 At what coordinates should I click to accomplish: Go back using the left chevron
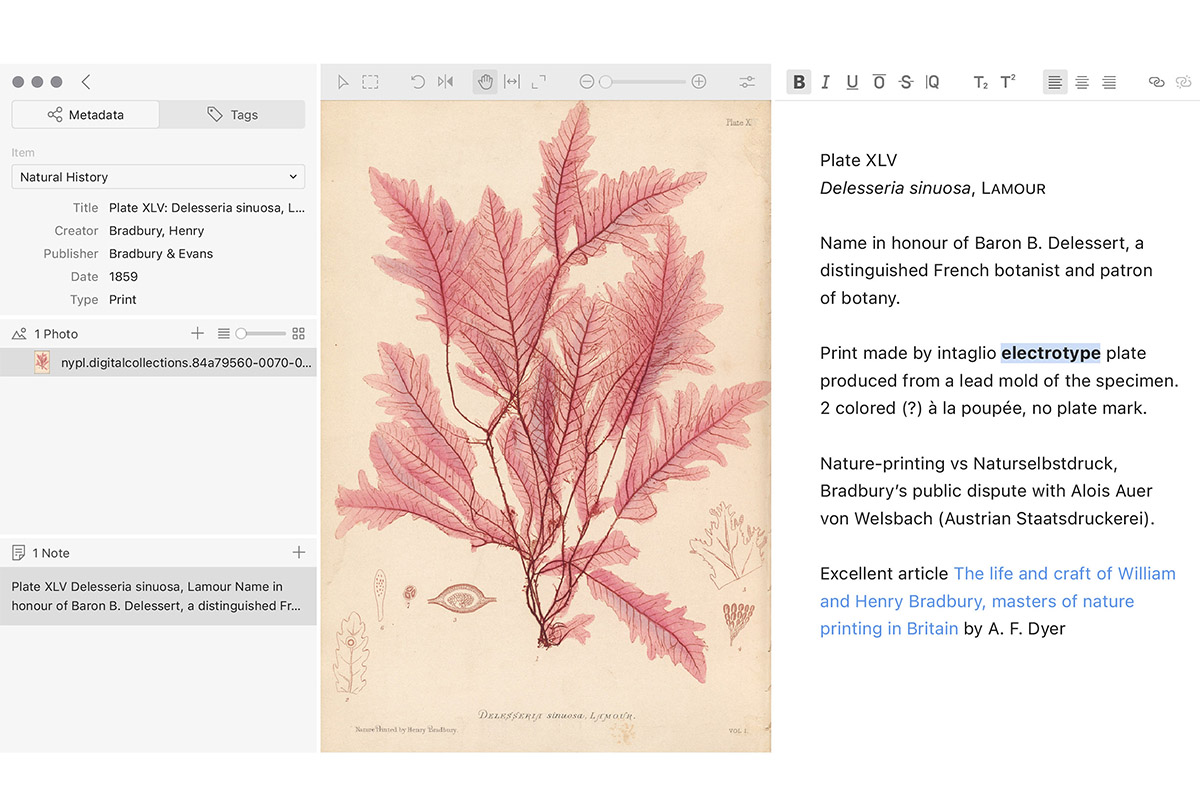coord(86,82)
